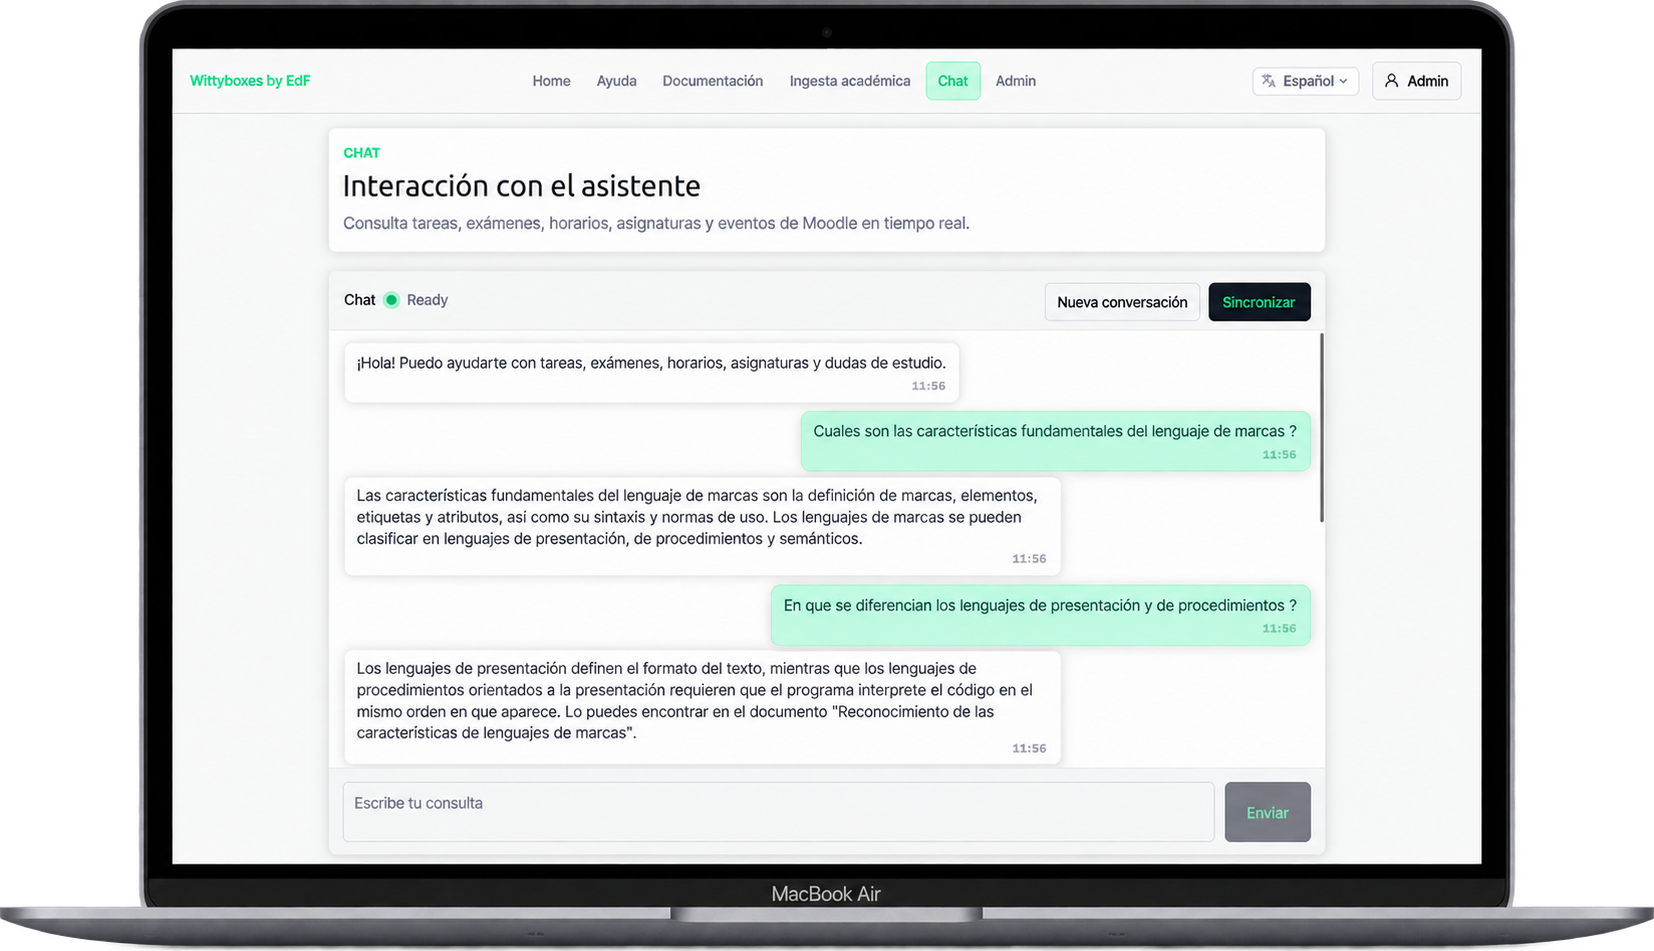
Task: Click the Enviar send button
Action: 1267,812
